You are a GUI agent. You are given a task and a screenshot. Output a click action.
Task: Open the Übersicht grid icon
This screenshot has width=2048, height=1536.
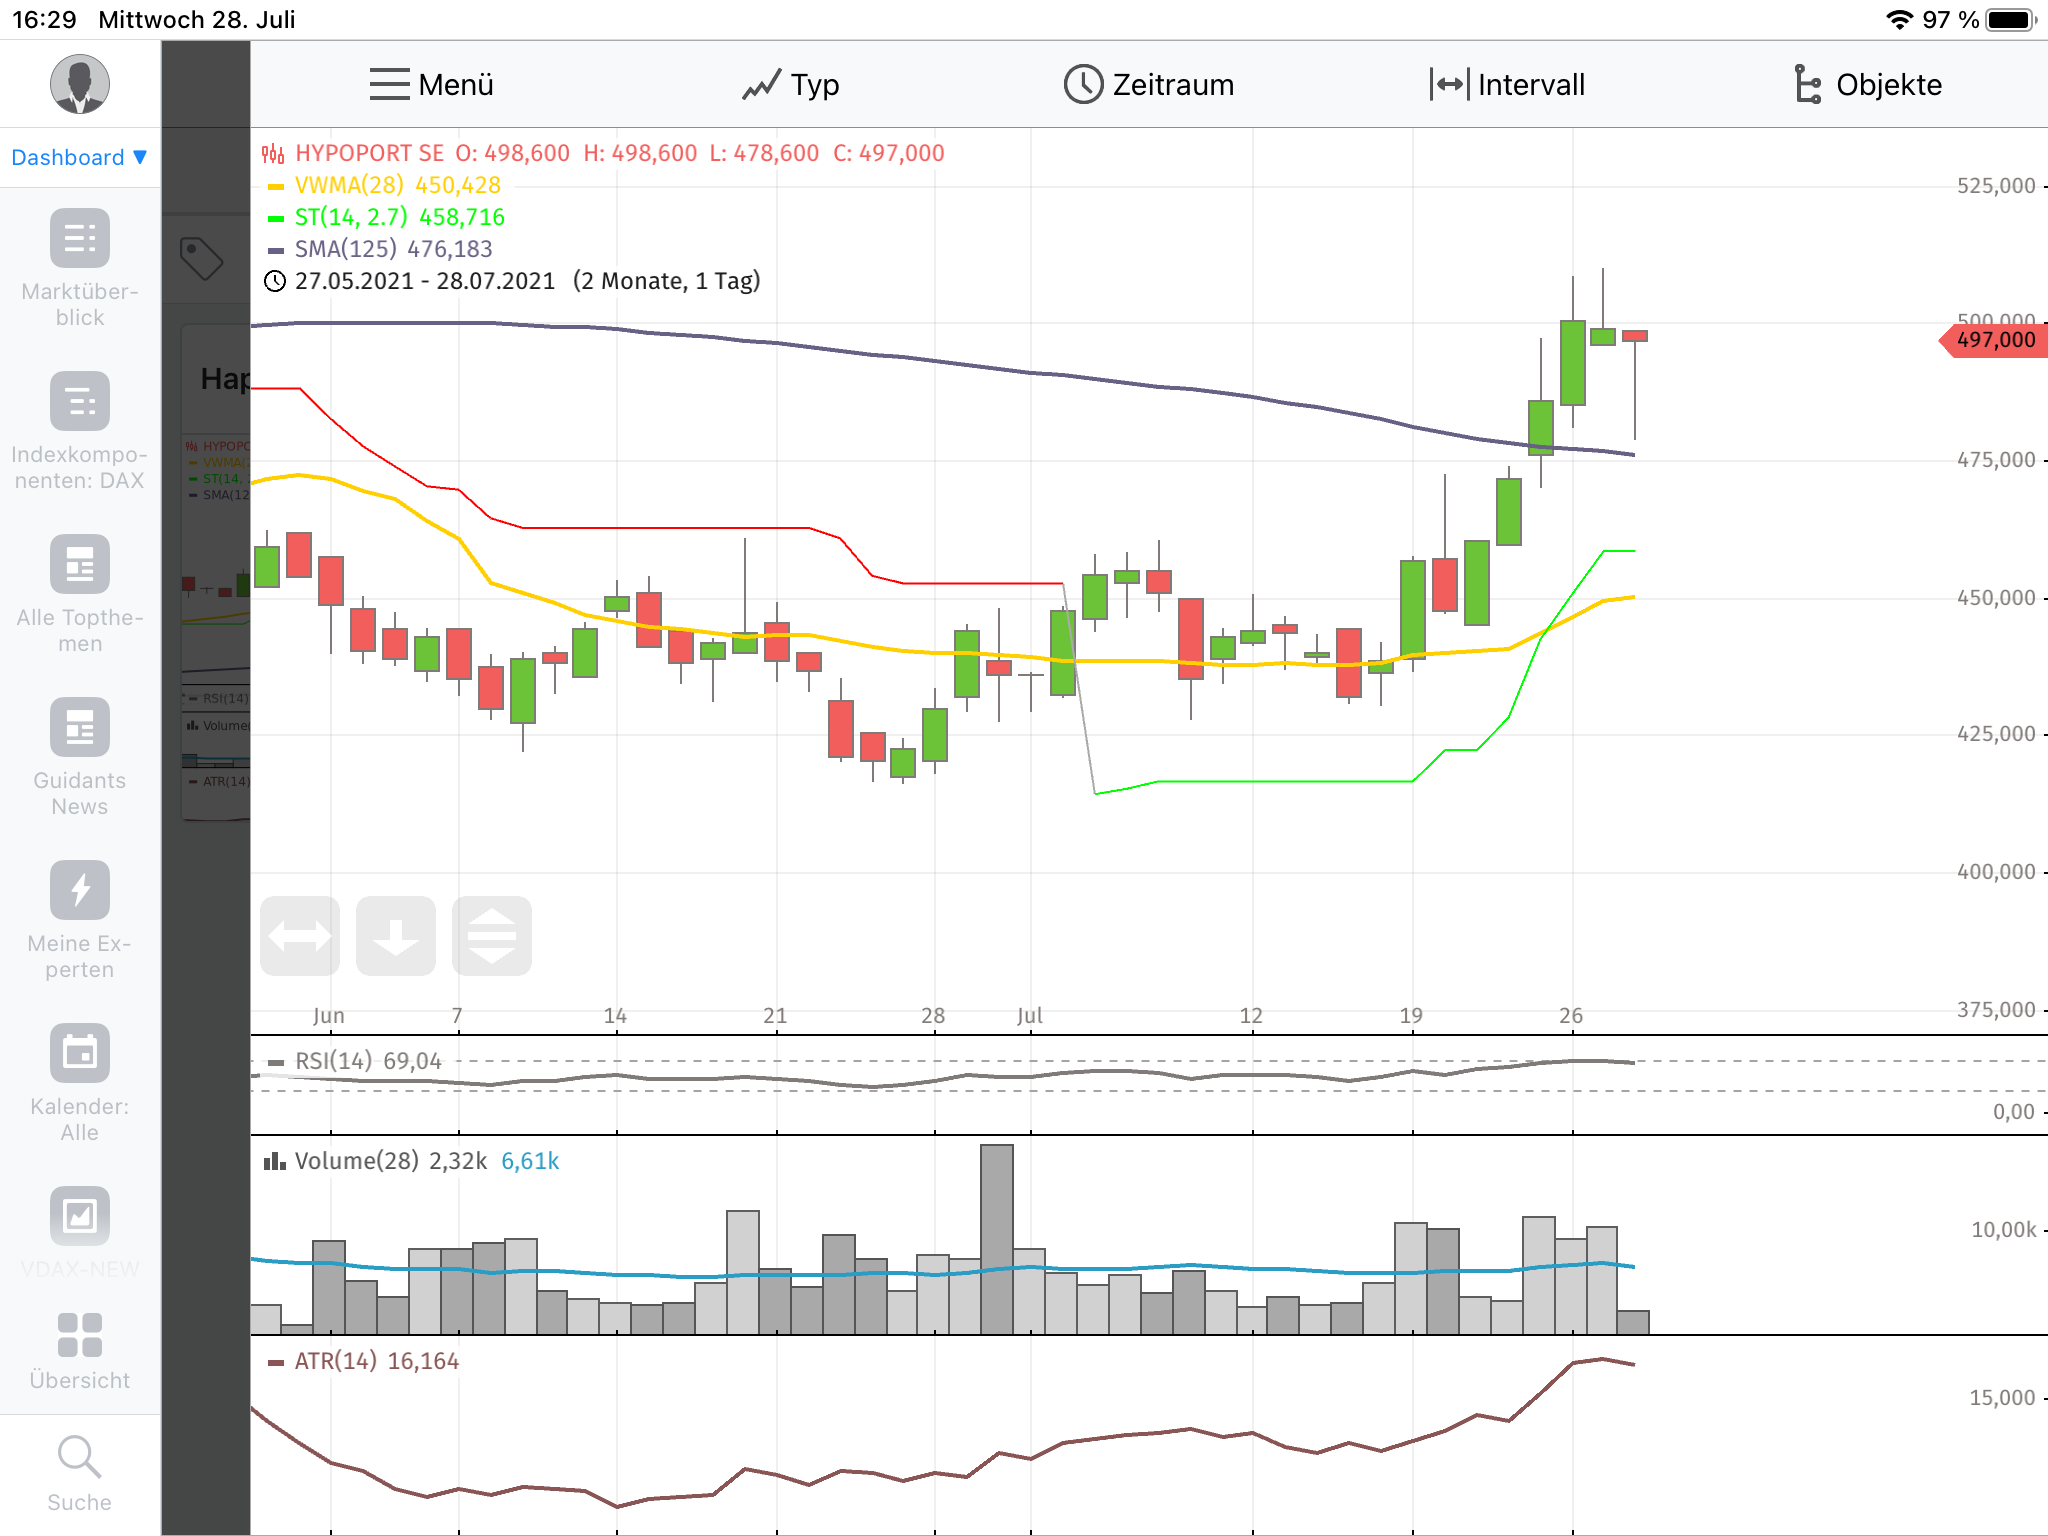pyautogui.click(x=79, y=1336)
